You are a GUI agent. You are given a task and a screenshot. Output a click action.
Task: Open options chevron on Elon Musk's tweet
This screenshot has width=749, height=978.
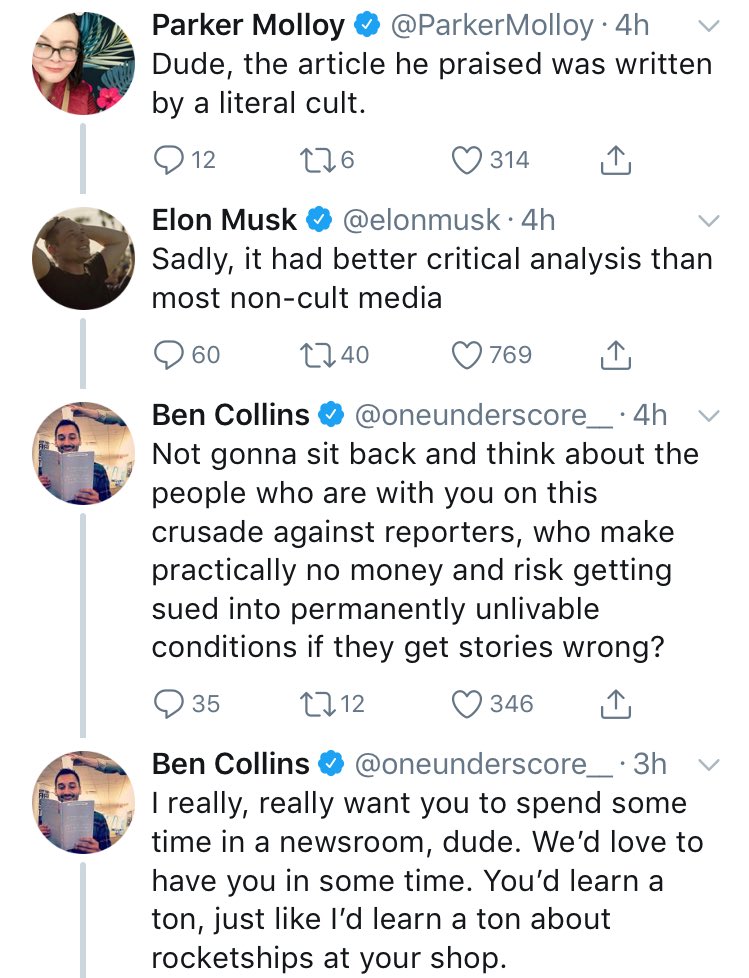[708, 220]
